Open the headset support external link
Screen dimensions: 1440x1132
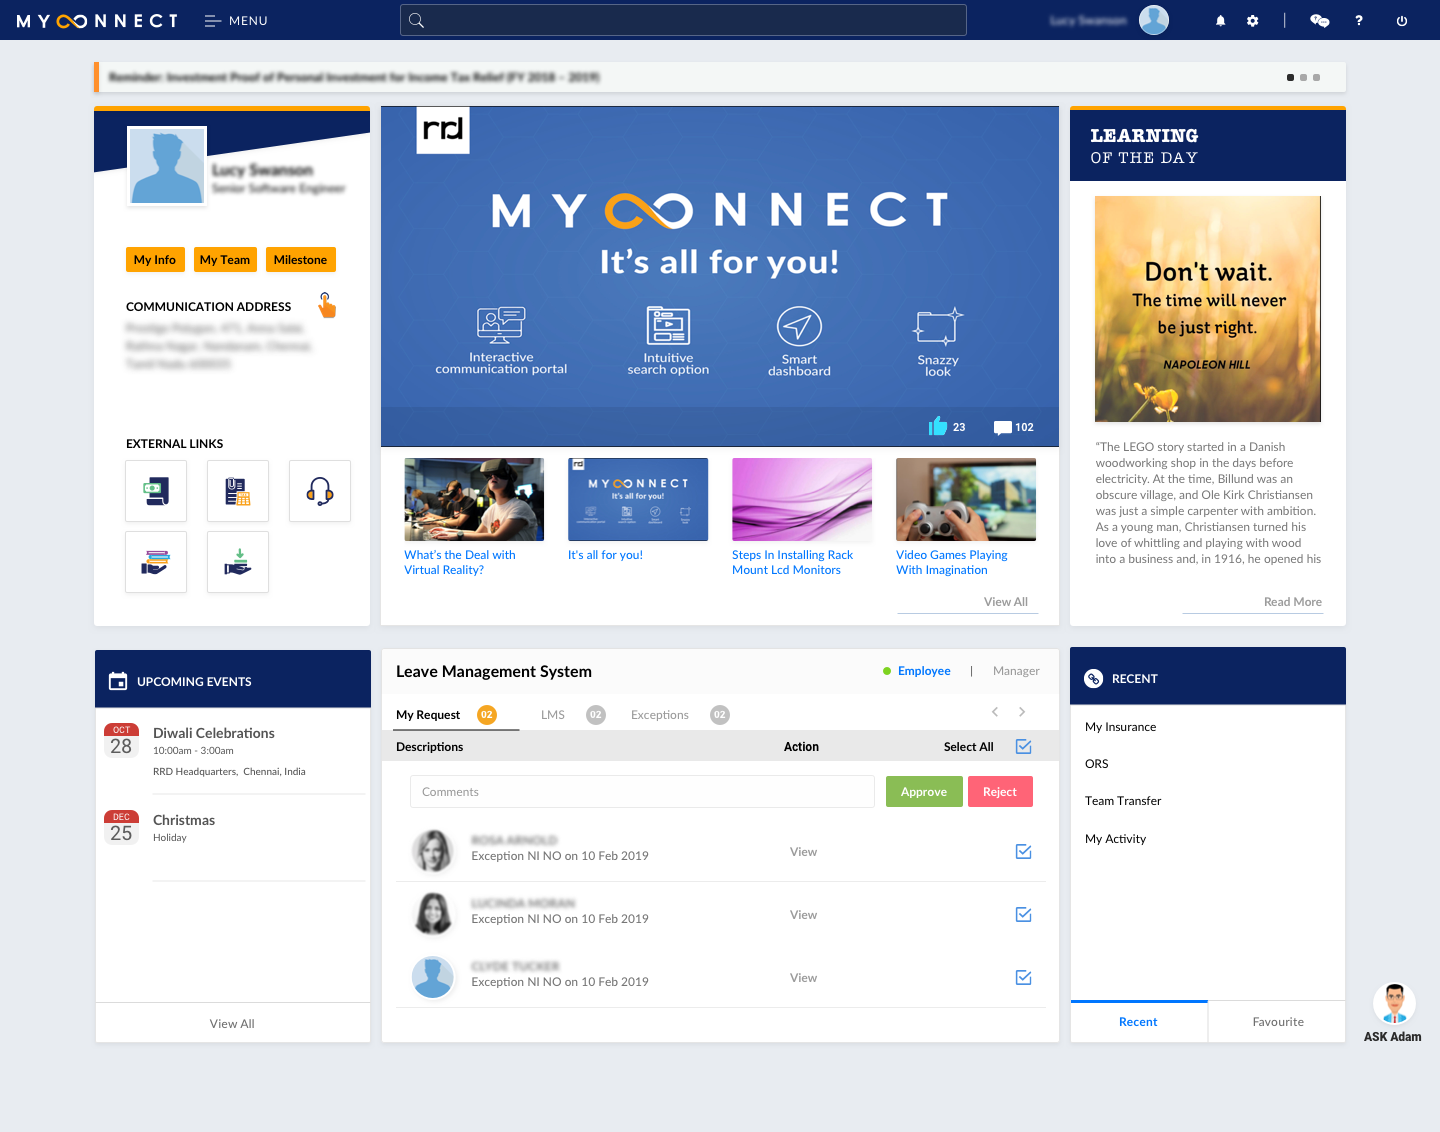coord(320,491)
